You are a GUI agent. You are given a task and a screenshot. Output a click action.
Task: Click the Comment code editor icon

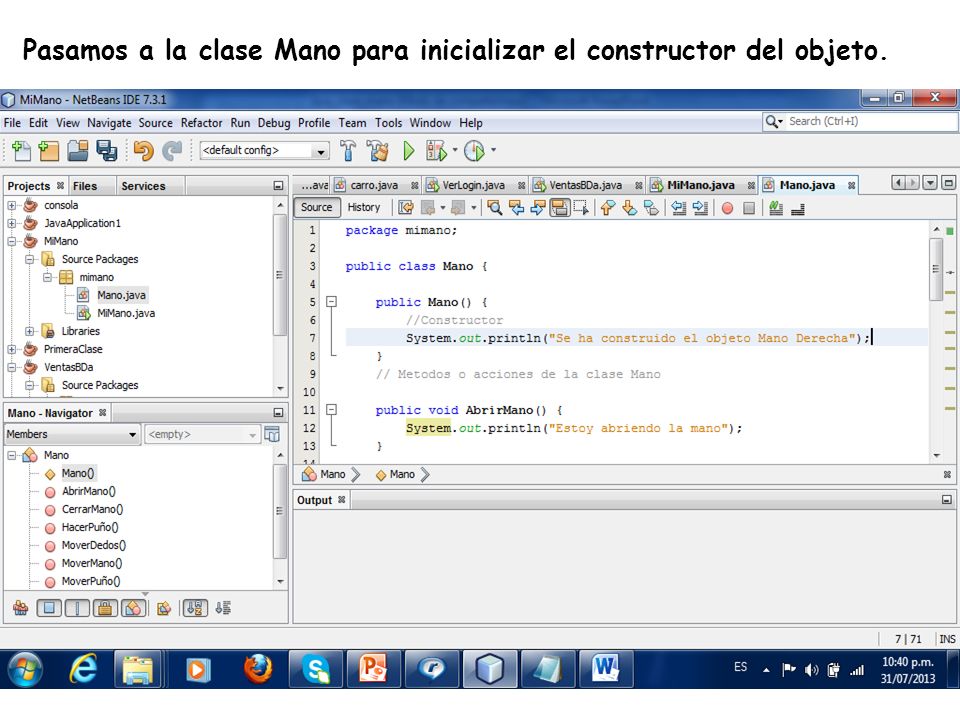coord(776,208)
